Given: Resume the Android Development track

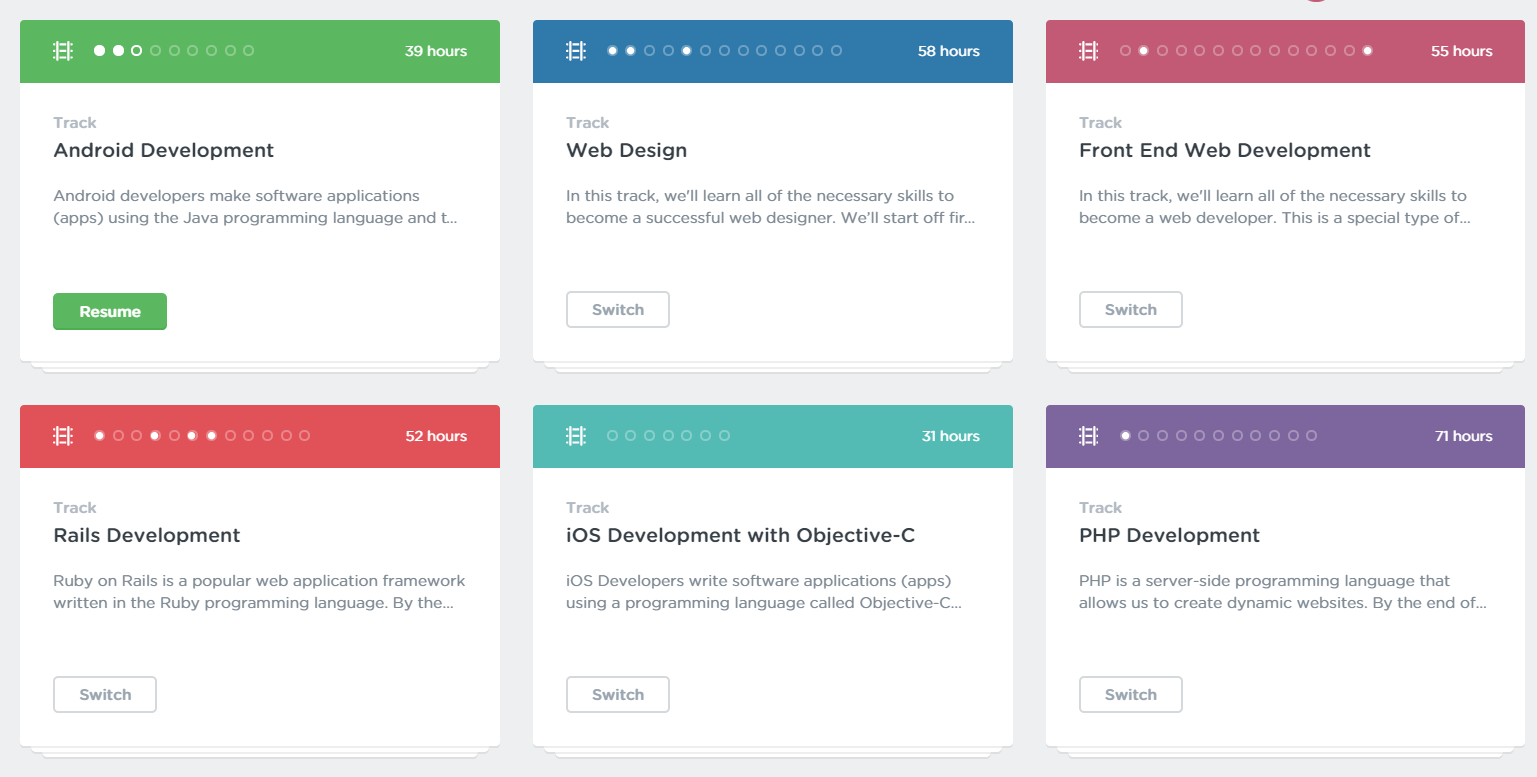Looking at the screenshot, I should 110,311.
